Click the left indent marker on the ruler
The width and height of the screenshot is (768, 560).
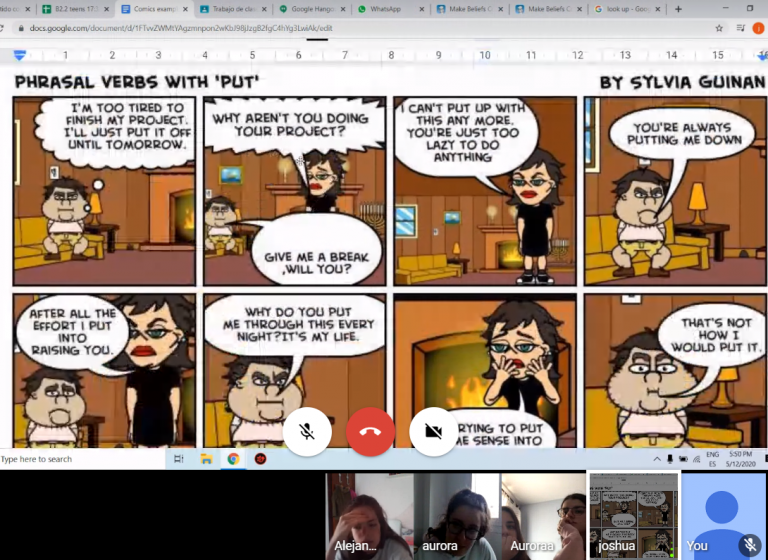pyautogui.click(x=20, y=56)
